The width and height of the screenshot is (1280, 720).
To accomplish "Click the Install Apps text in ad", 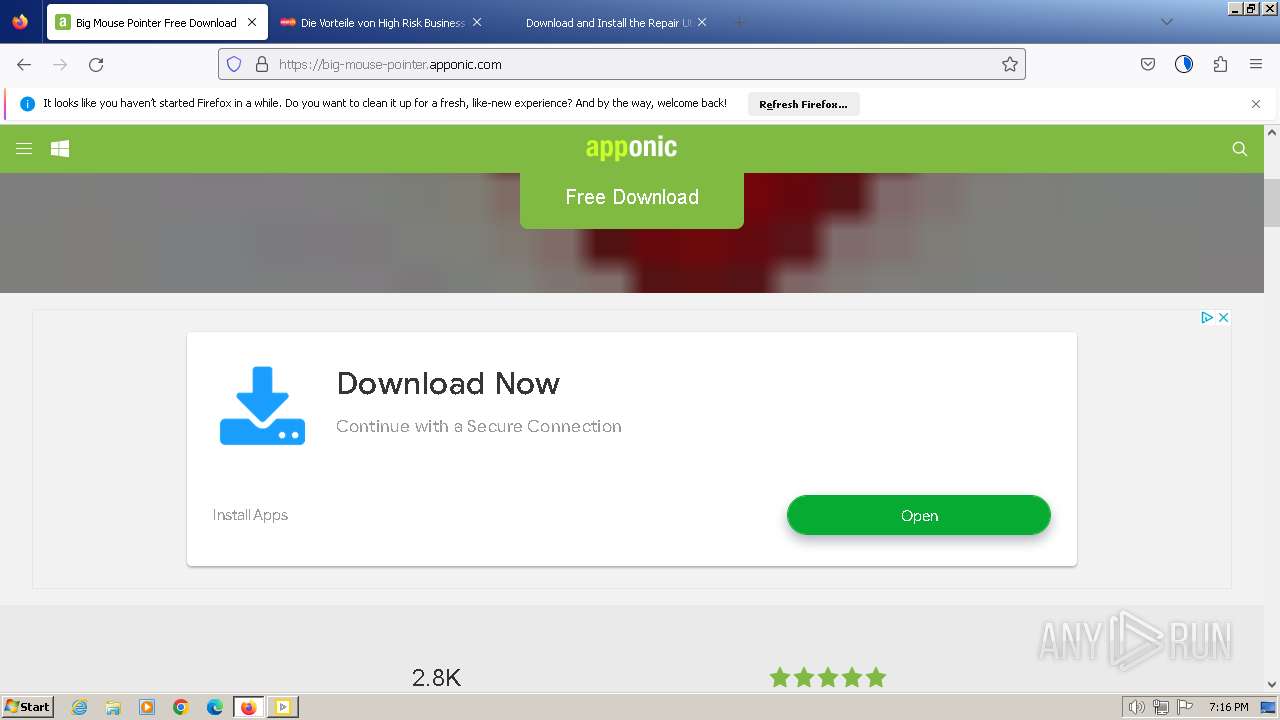I will coord(250,515).
